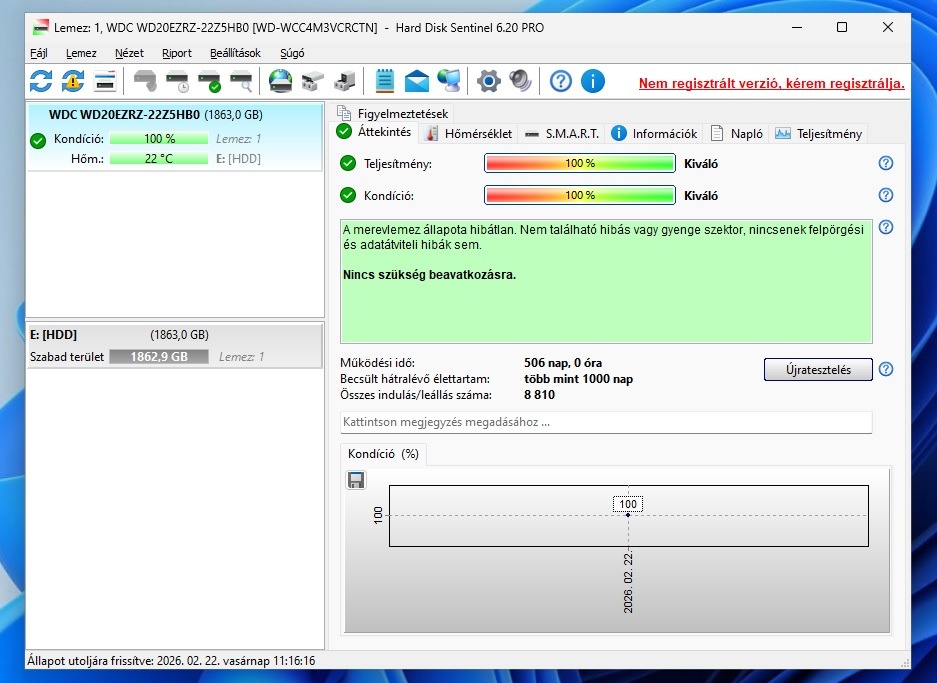Click the refresh-with-warning-triangle toolbar icon
This screenshot has width=937, height=683.
73,81
